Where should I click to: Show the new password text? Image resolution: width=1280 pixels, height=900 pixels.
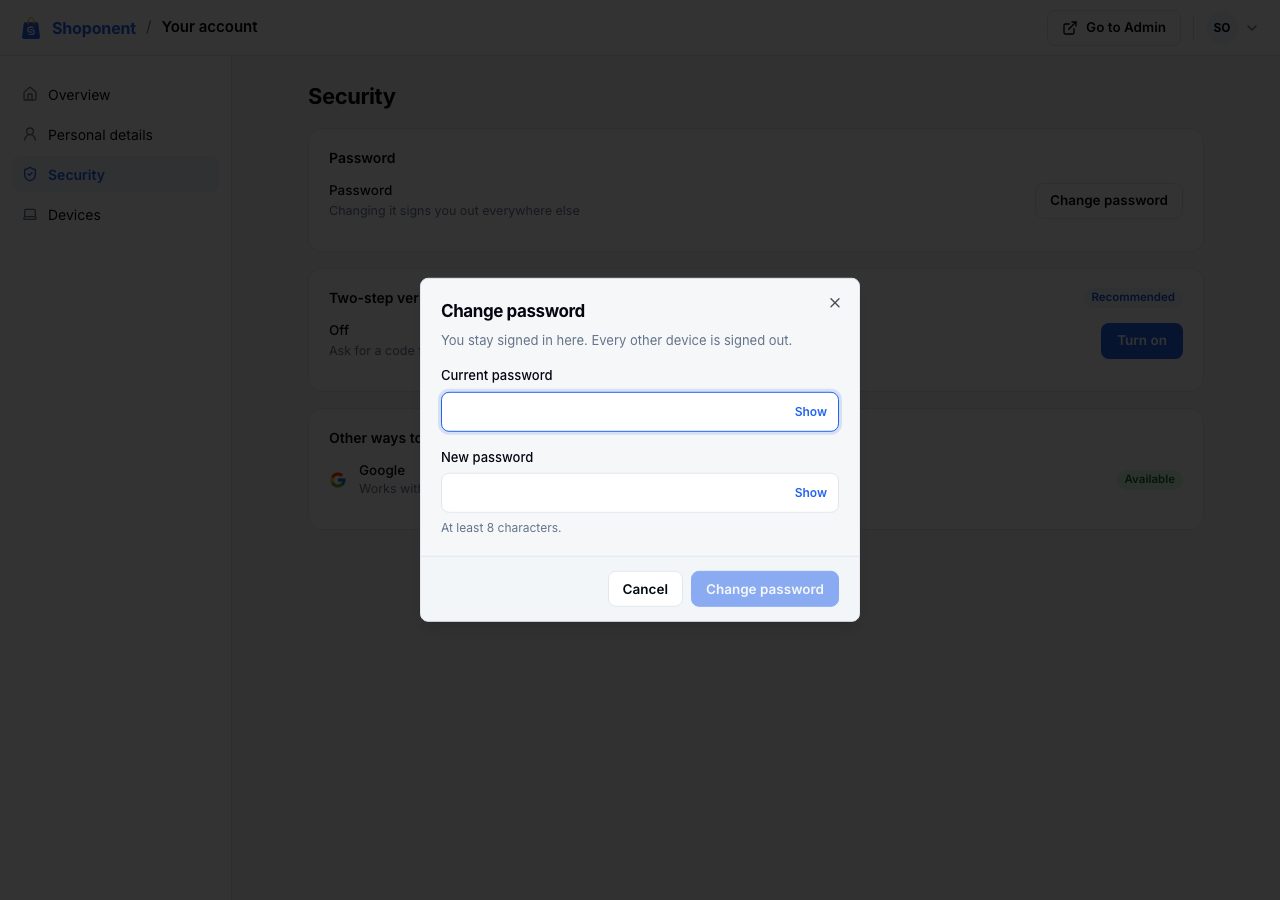811,493
